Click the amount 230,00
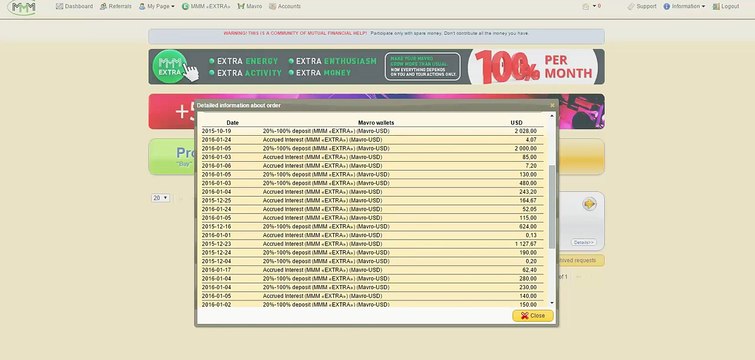 (x=528, y=287)
